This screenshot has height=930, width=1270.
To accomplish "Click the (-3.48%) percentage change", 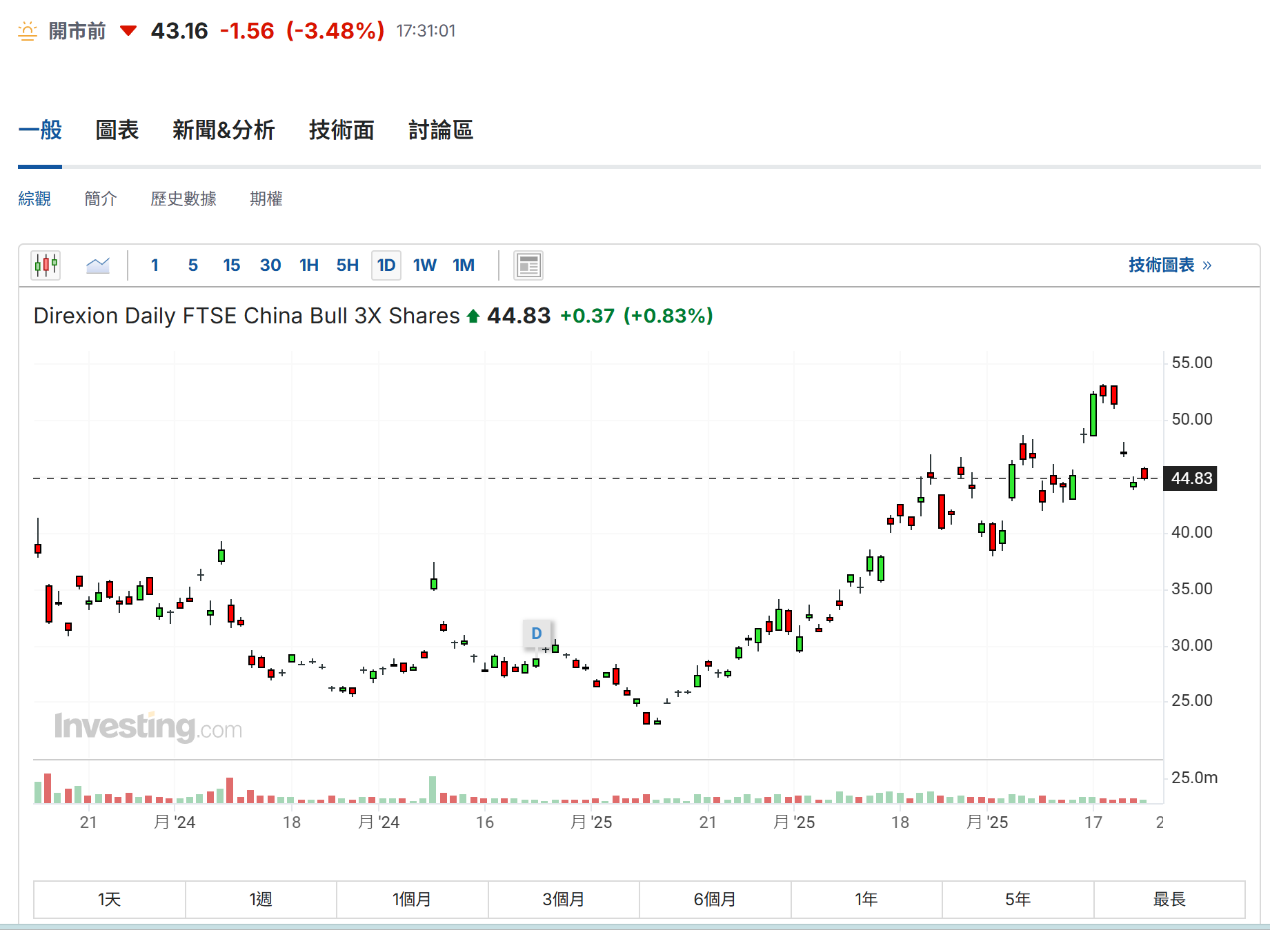I will coord(335,31).
